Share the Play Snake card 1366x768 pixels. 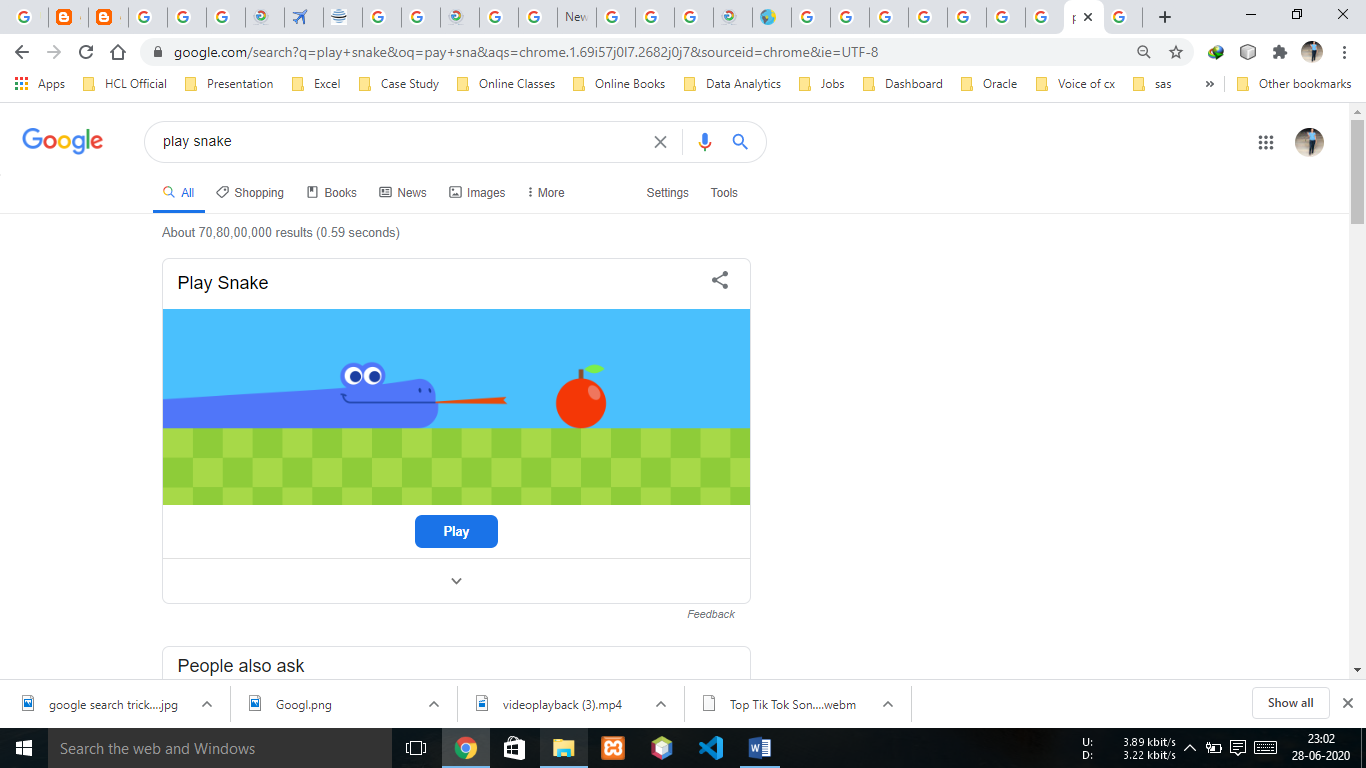coord(720,280)
